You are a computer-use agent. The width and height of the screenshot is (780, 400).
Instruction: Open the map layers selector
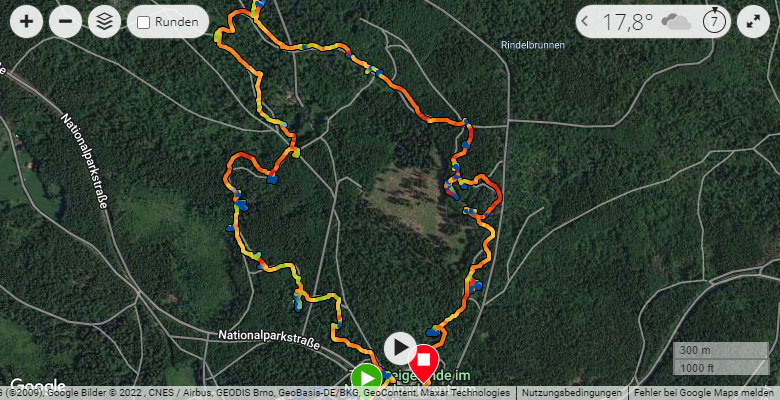pos(104,21)
